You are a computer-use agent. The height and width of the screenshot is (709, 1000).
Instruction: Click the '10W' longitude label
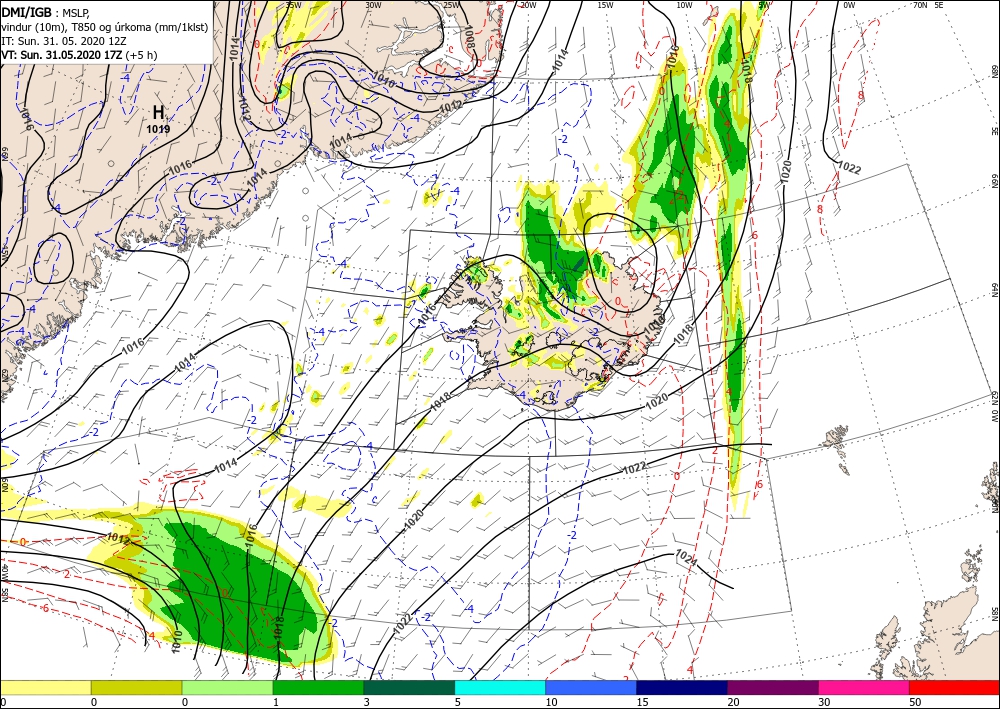click(x=684, y=4)
